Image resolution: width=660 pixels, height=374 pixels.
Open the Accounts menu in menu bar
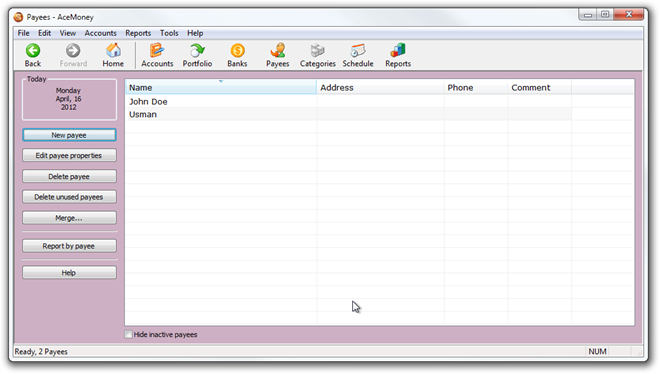(101, 33)
